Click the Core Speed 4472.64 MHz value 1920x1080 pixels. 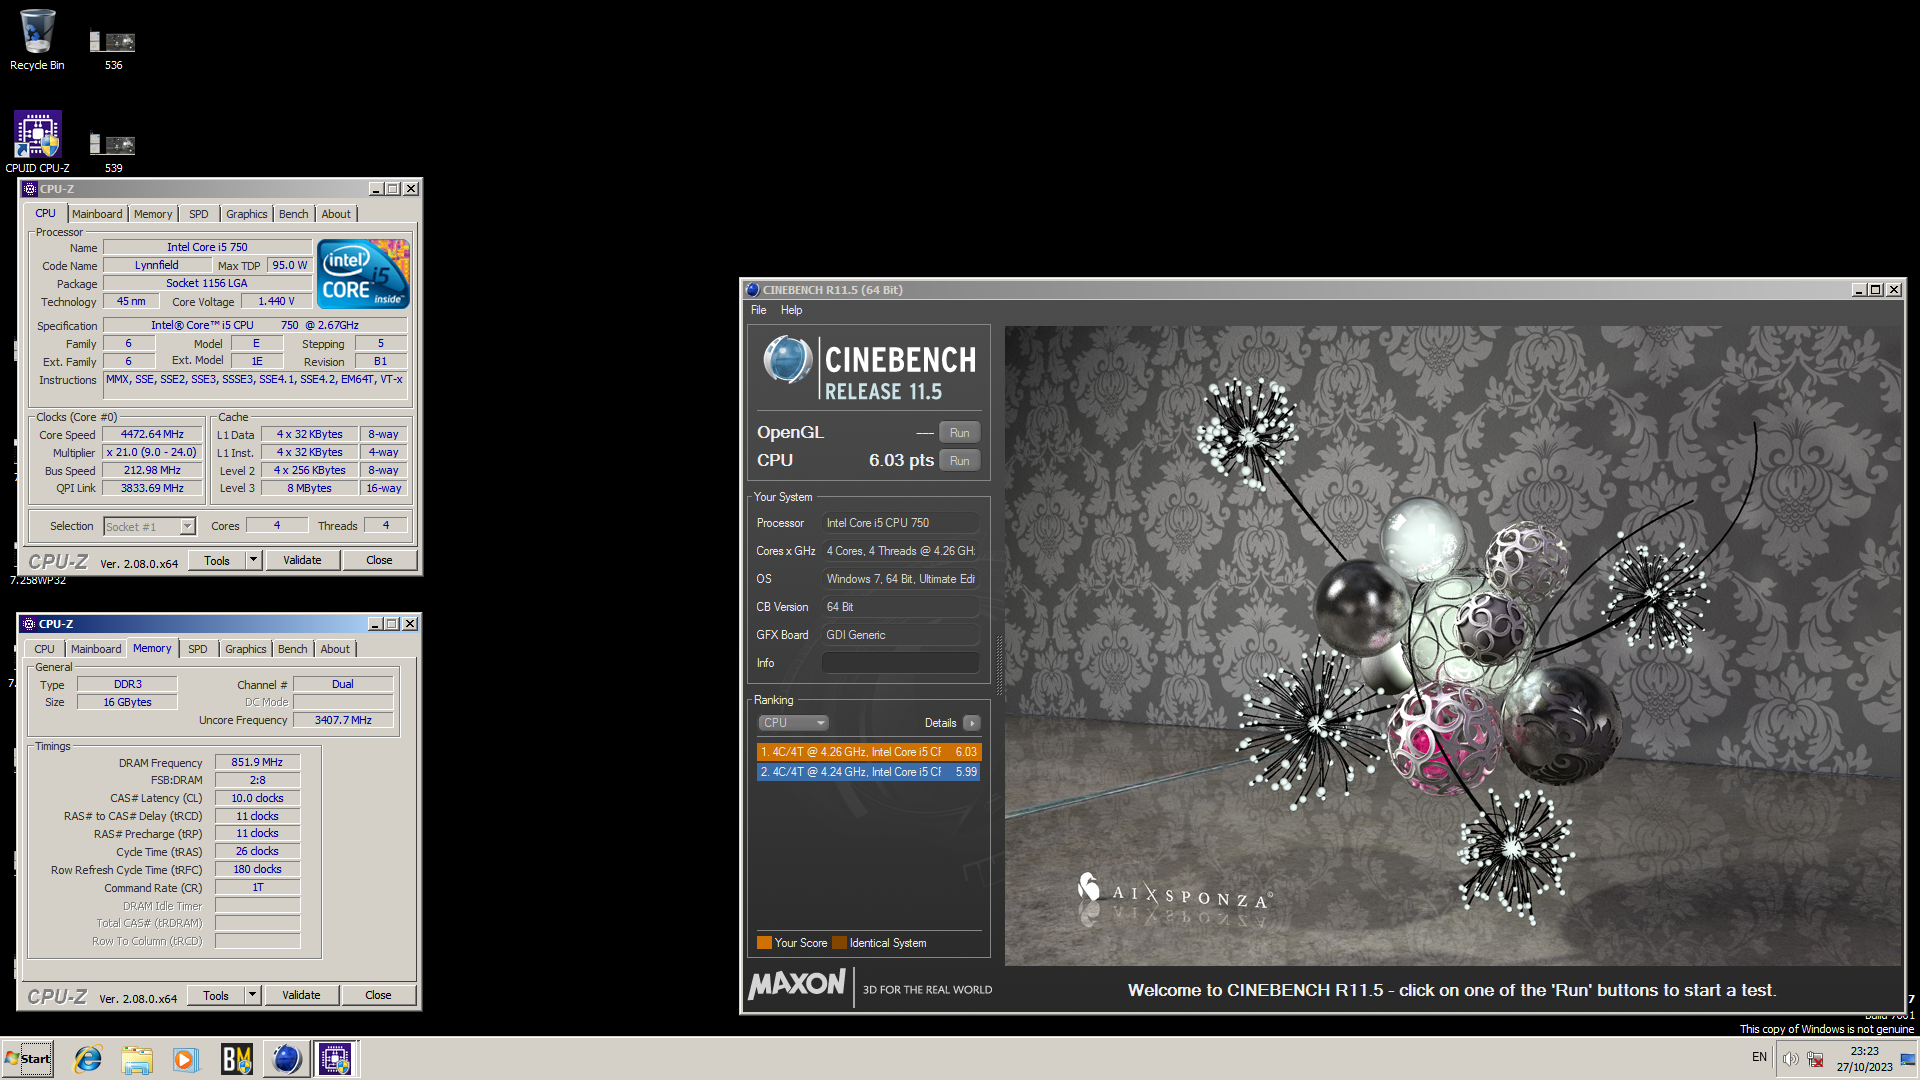tap(152, 434)
